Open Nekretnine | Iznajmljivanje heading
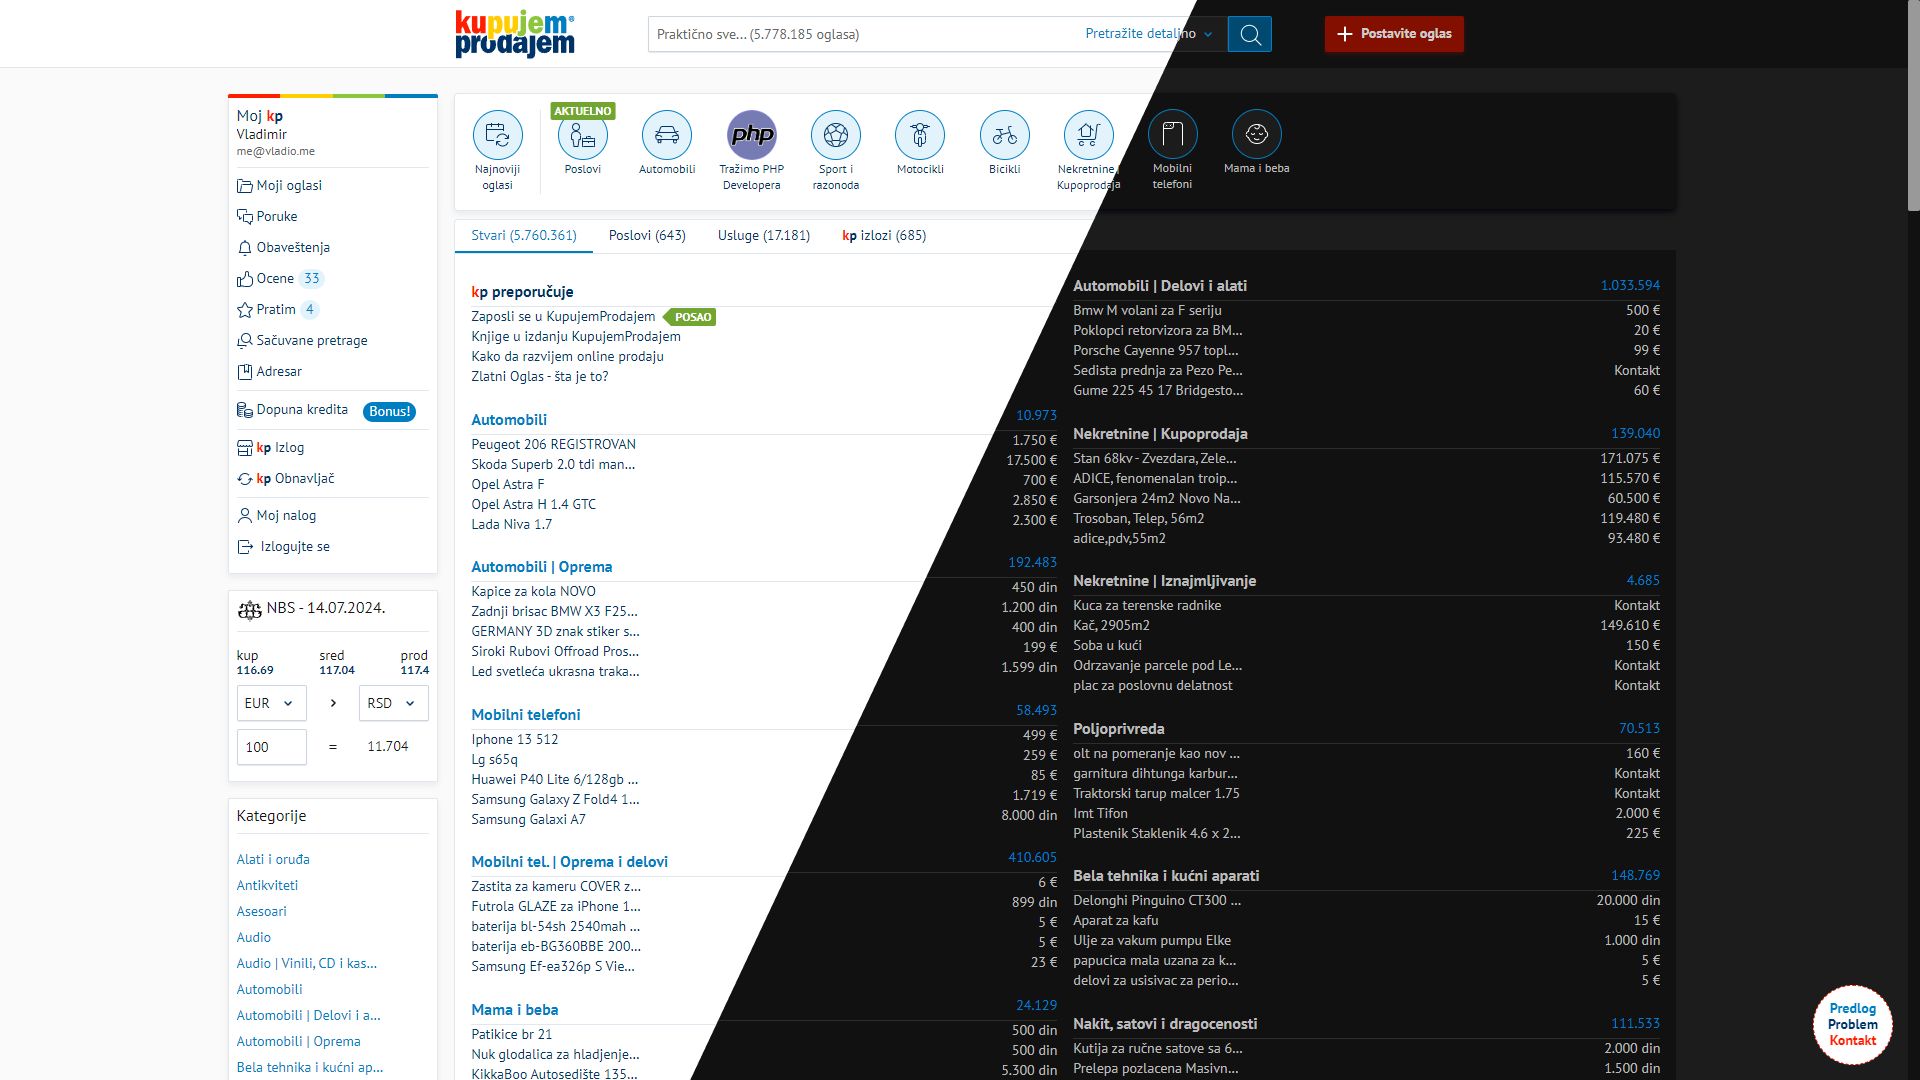Image resolution: width=1920 pixels, height=1080 pixels. coord(1164,581)
